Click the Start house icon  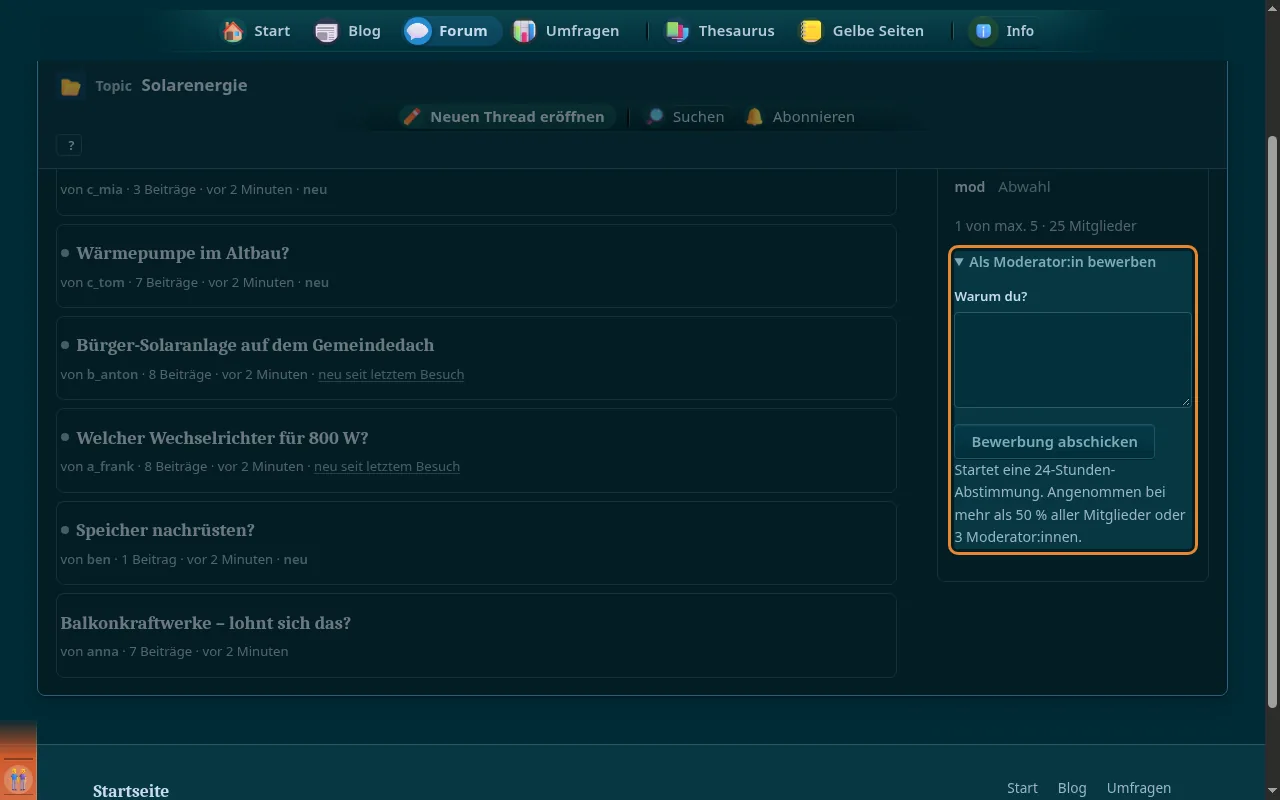233,31
